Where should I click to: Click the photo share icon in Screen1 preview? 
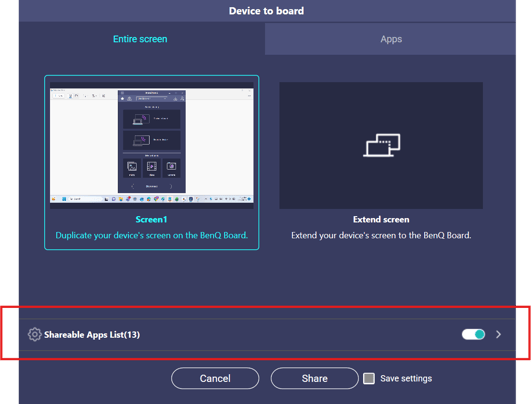click(x=132, y=167)
